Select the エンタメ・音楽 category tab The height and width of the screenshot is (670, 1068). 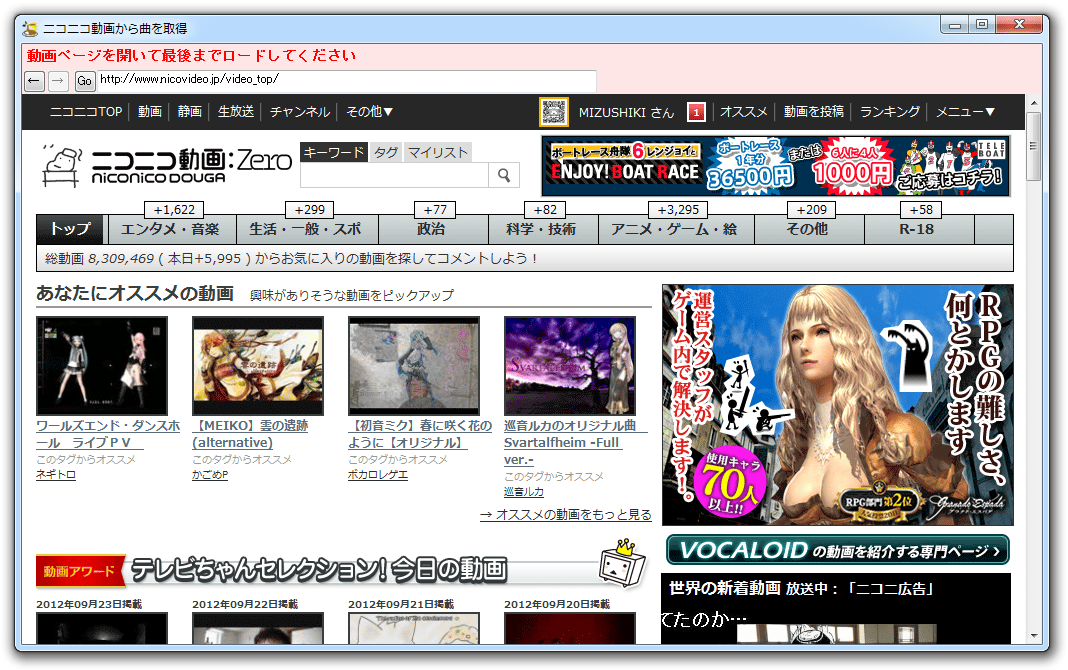click(x=170, y=229)
